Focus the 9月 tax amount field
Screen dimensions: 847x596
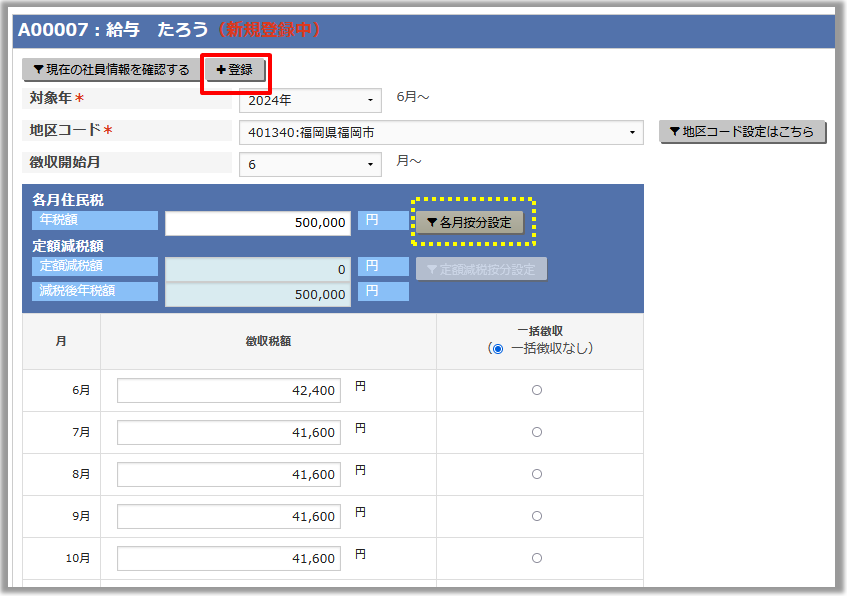pos(229,517)
